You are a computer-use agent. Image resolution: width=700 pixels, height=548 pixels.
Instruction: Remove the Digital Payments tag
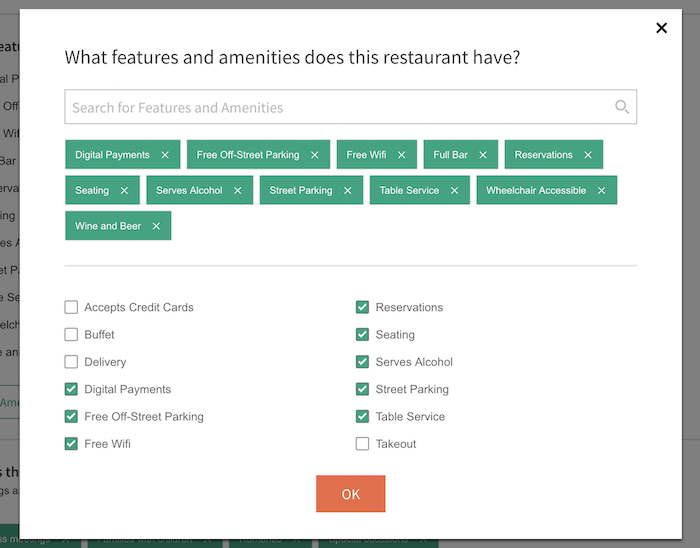coord(165,155)
